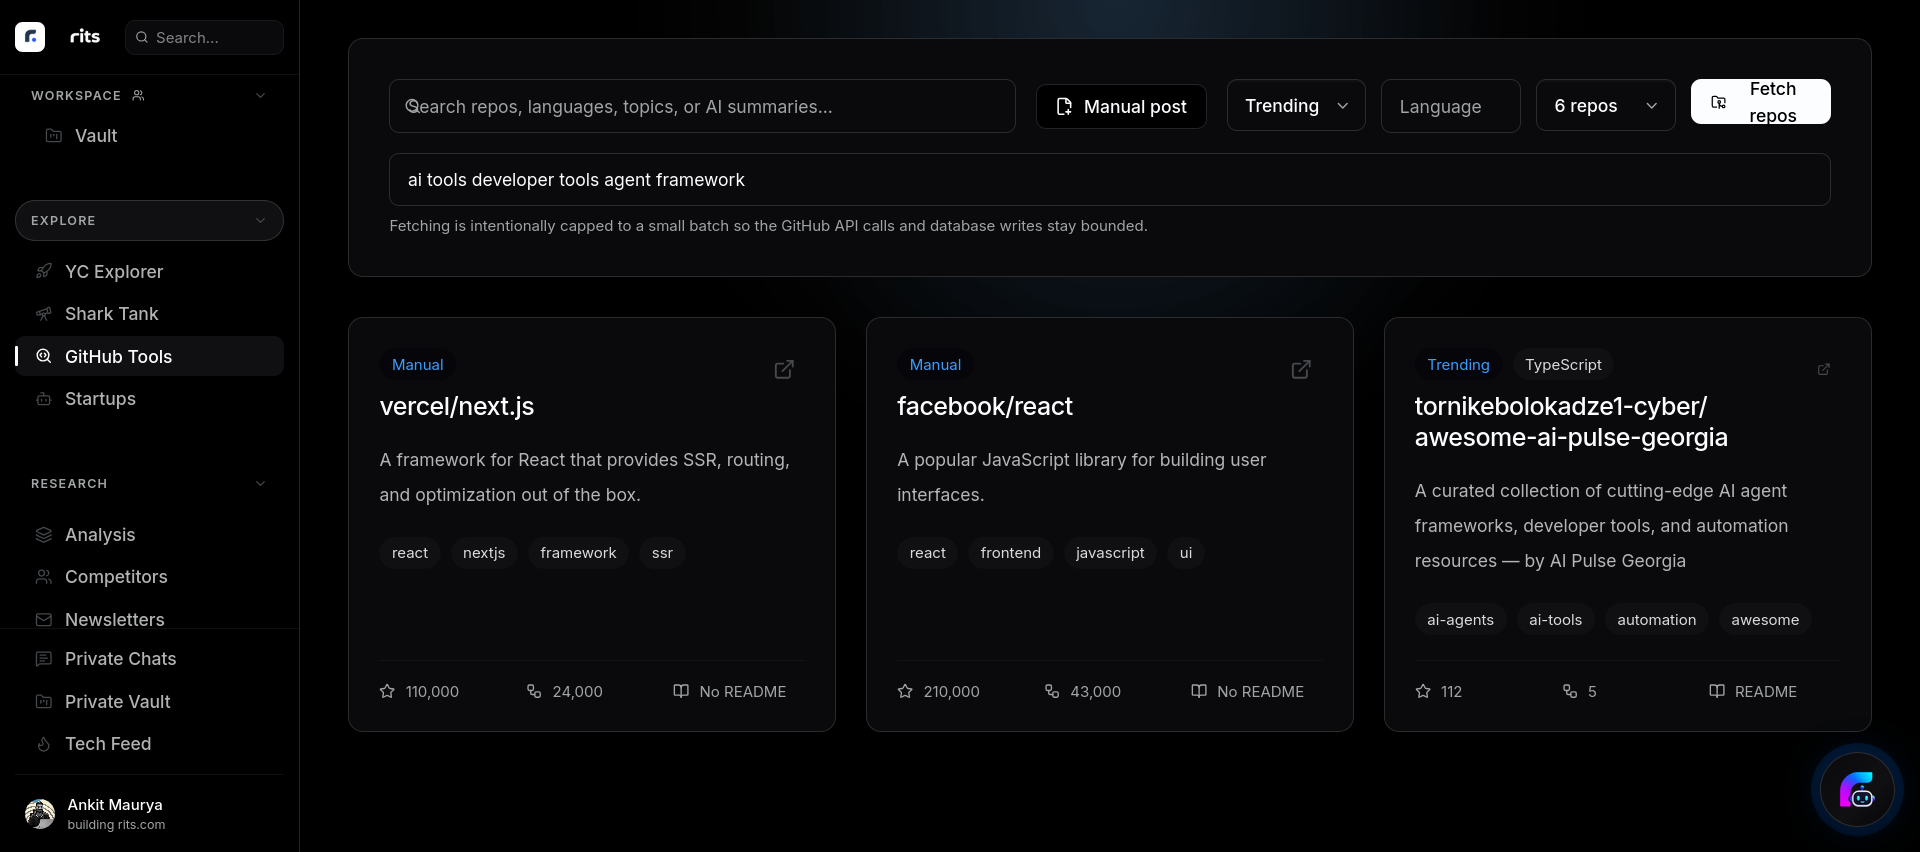Open facebook/react external link icon
1920x852 pixels.
point(1301,369)
